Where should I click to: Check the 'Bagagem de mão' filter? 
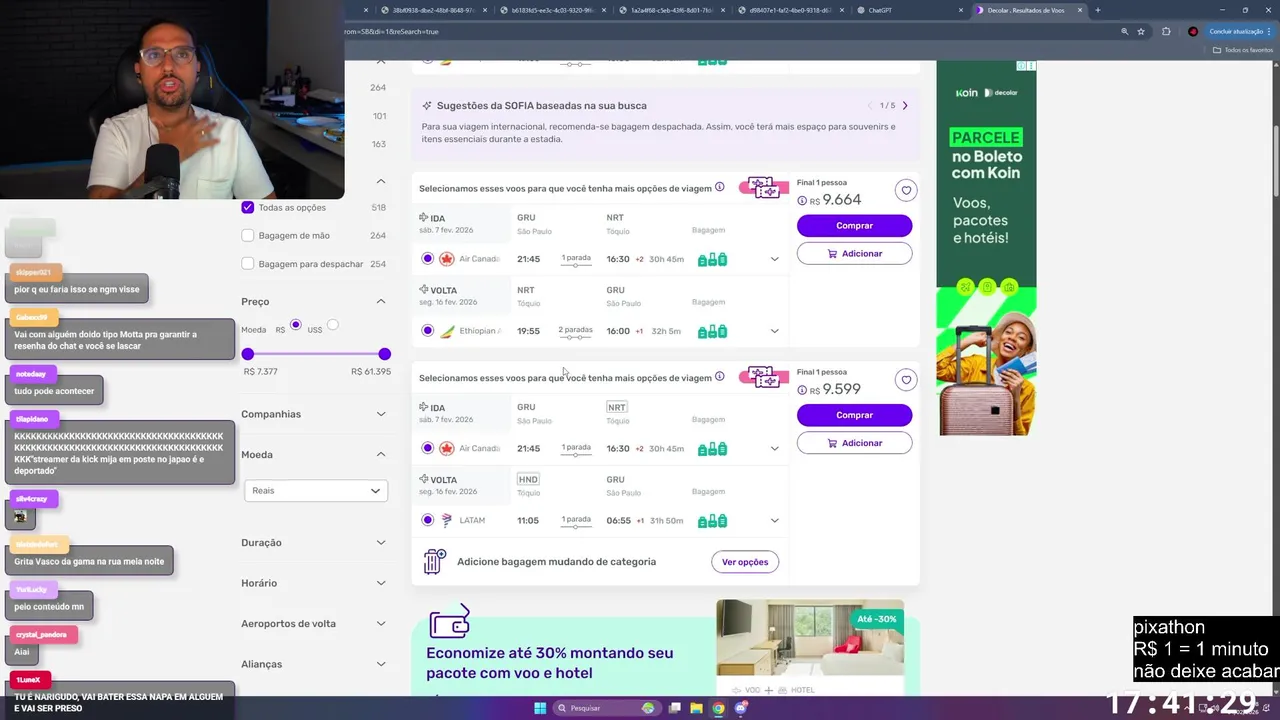point(248,235)
